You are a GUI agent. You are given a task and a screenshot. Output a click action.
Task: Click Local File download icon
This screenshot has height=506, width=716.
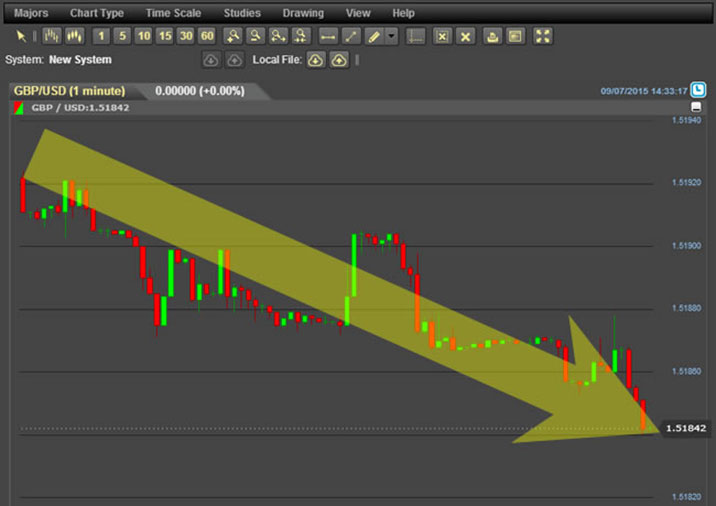(x=316, y=60)
